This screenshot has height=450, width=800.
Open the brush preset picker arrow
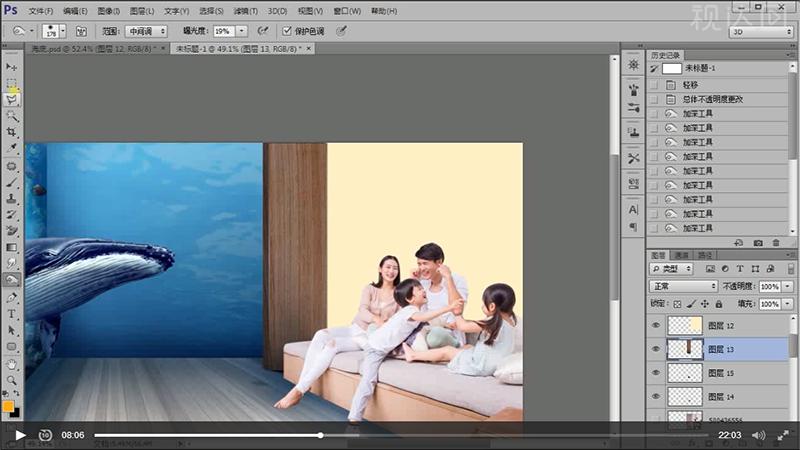coord(63,31)
